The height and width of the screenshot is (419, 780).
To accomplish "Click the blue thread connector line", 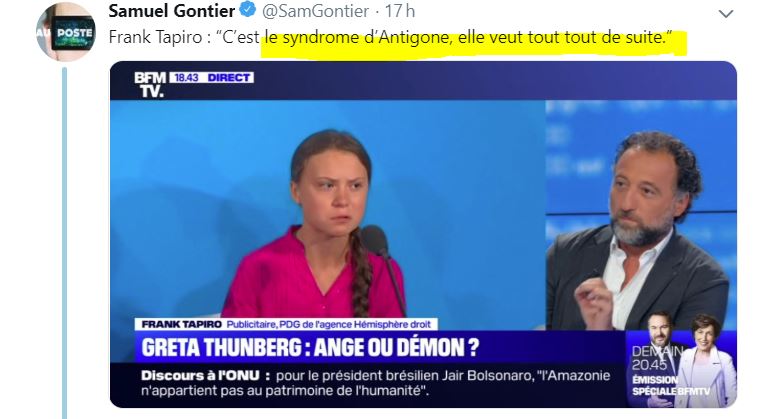I will coord(64,242).
